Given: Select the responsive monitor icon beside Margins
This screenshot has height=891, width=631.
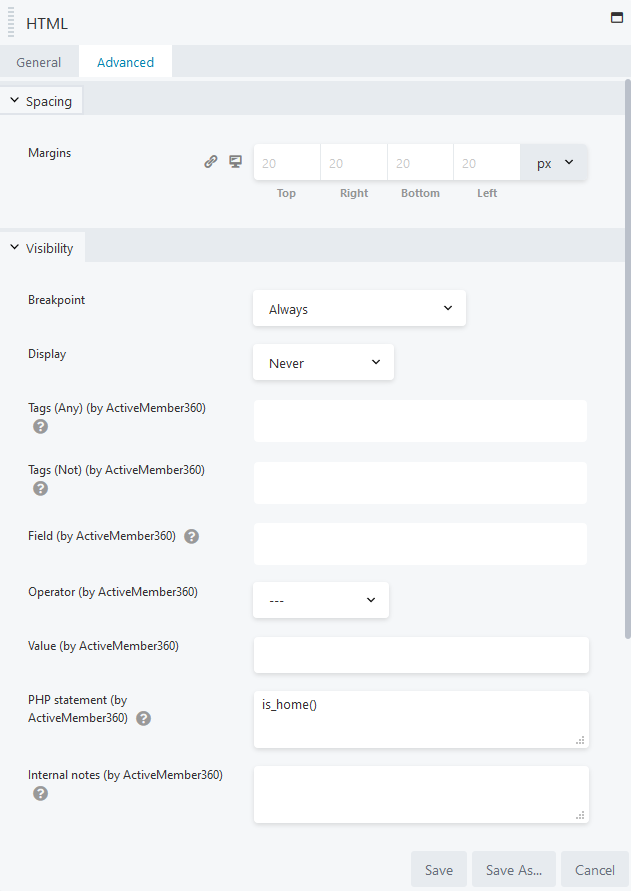Looking at the screenshot, I should click(x=234, y=161).
